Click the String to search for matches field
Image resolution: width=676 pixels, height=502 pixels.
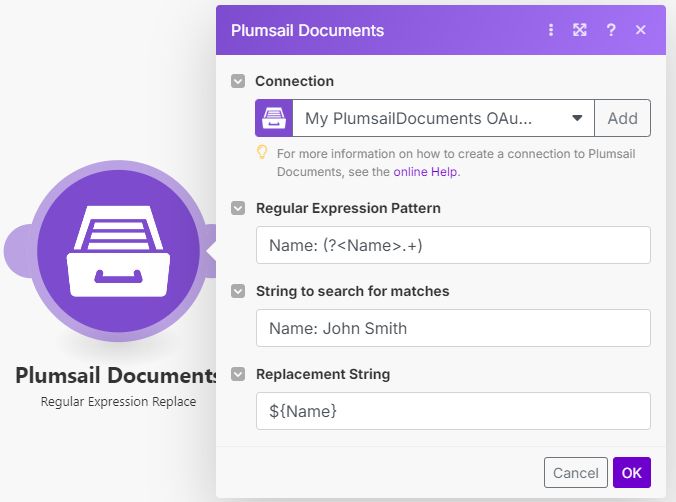[x=453, y=328]
